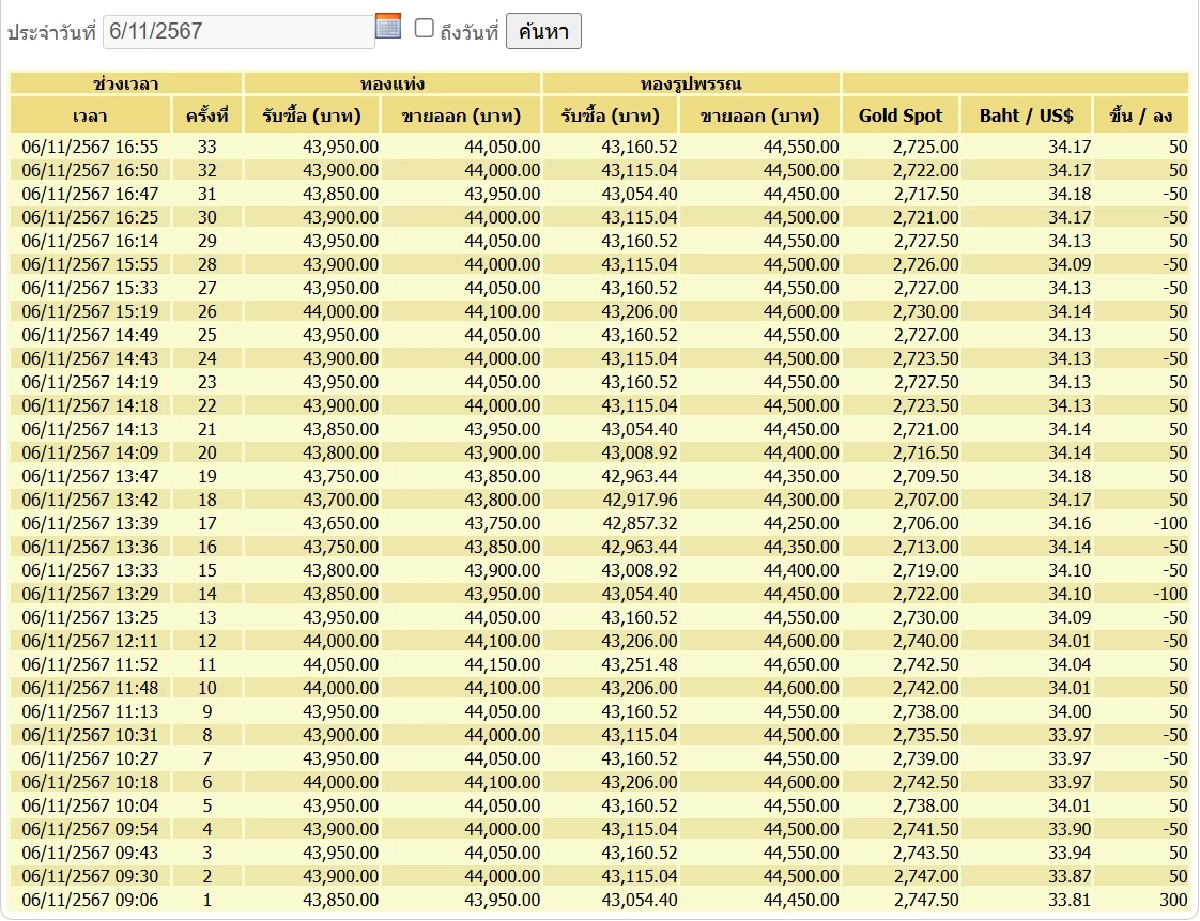1200x921 pixels.
Task: Click the ค้นหา search button
Action: [544, 31]
